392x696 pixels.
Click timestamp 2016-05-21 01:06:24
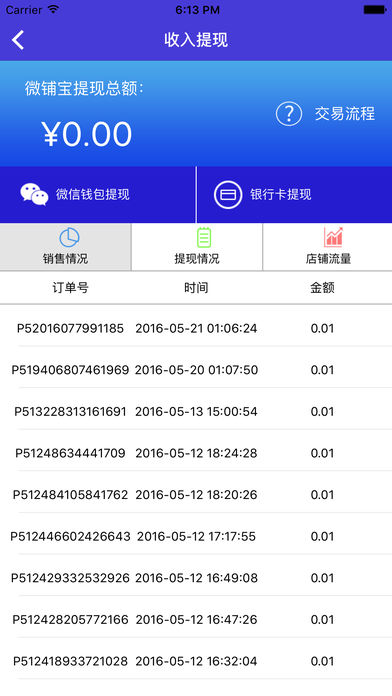196,328
